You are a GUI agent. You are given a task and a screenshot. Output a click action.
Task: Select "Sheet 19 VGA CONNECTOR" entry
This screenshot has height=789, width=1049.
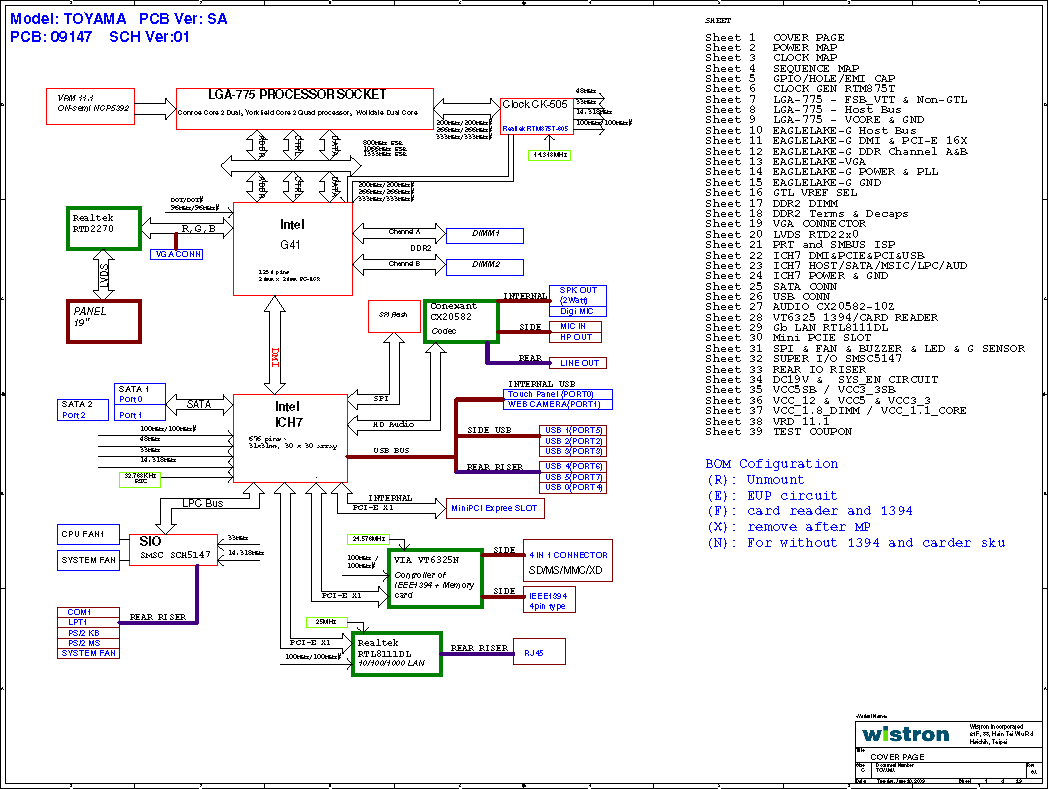pos(785,224)
